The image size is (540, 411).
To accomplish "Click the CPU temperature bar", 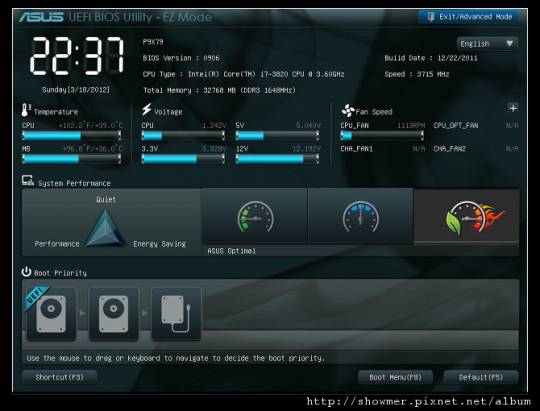I will (72, 136).
